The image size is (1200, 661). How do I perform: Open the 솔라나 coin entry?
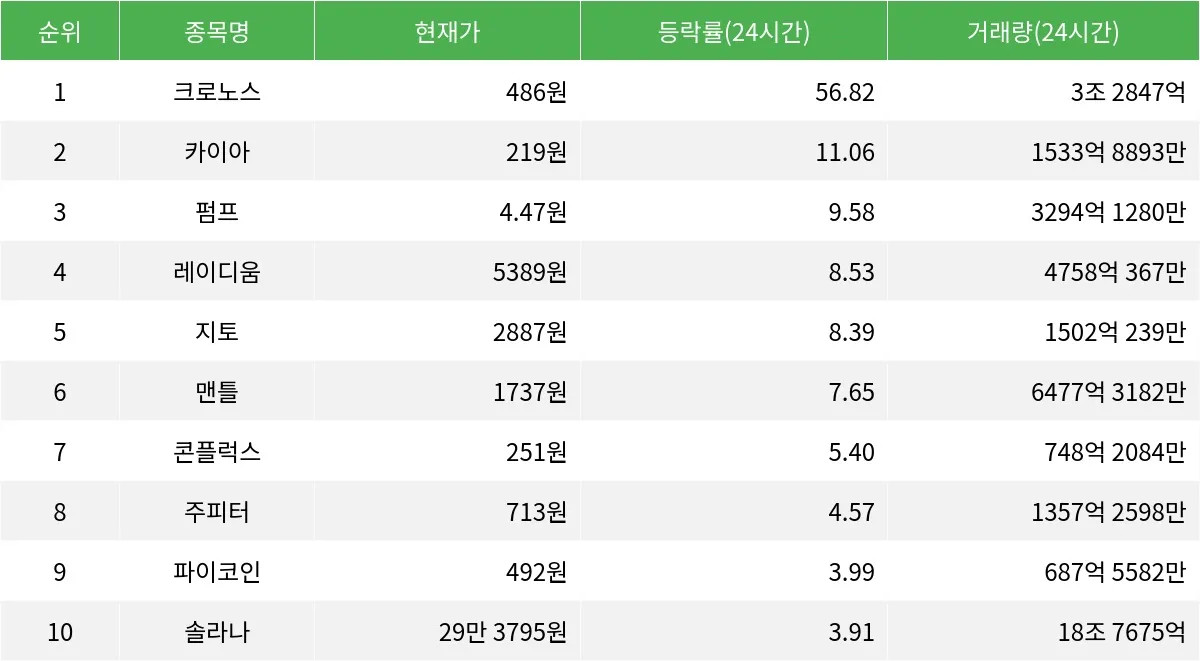217,632
